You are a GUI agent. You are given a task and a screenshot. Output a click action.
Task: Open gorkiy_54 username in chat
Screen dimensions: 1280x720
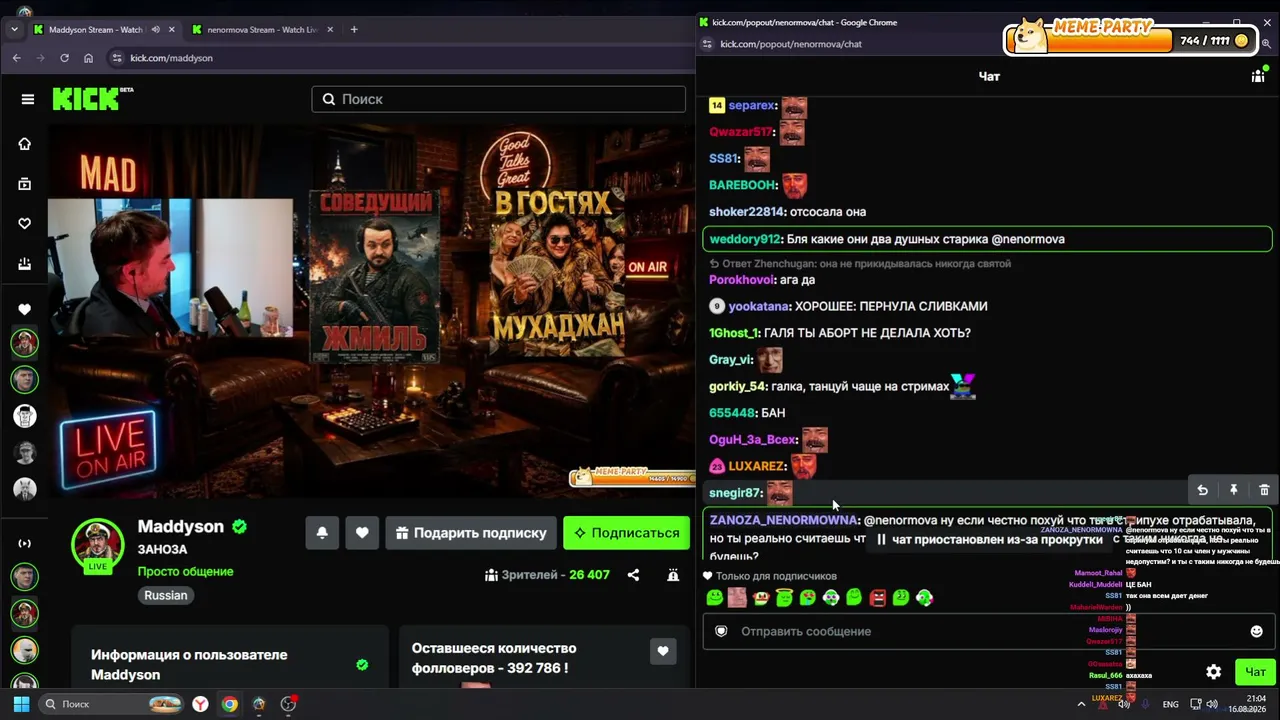(x=738, y=386)
